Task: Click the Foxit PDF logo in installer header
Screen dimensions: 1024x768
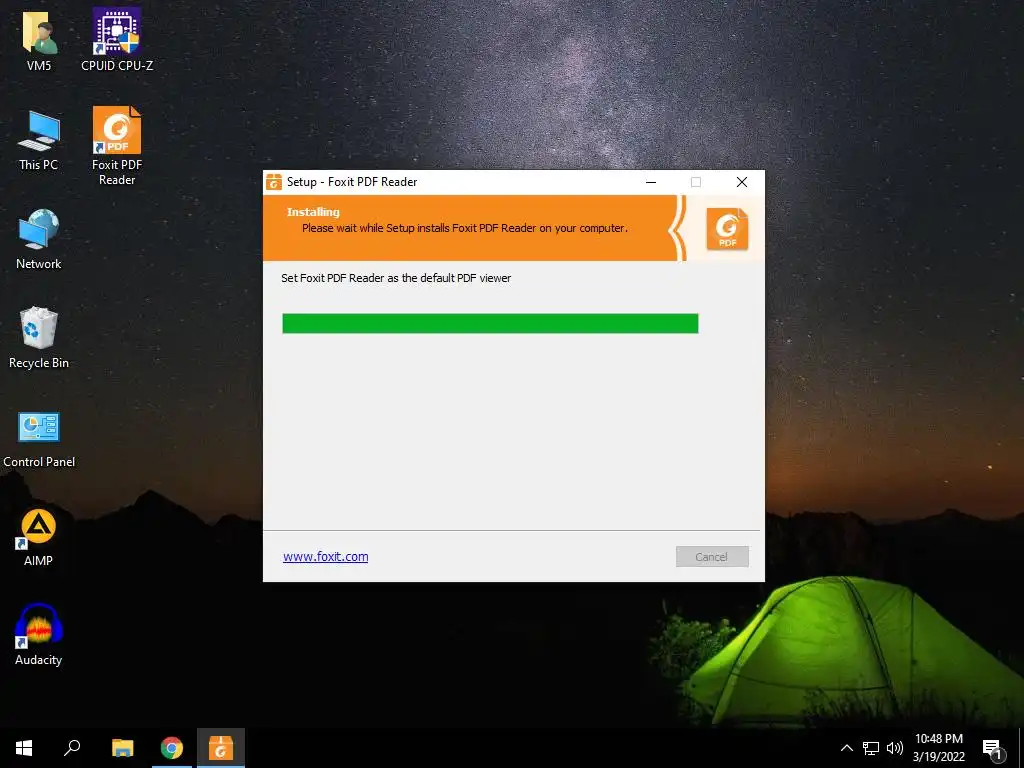Action: coord(727,229)
